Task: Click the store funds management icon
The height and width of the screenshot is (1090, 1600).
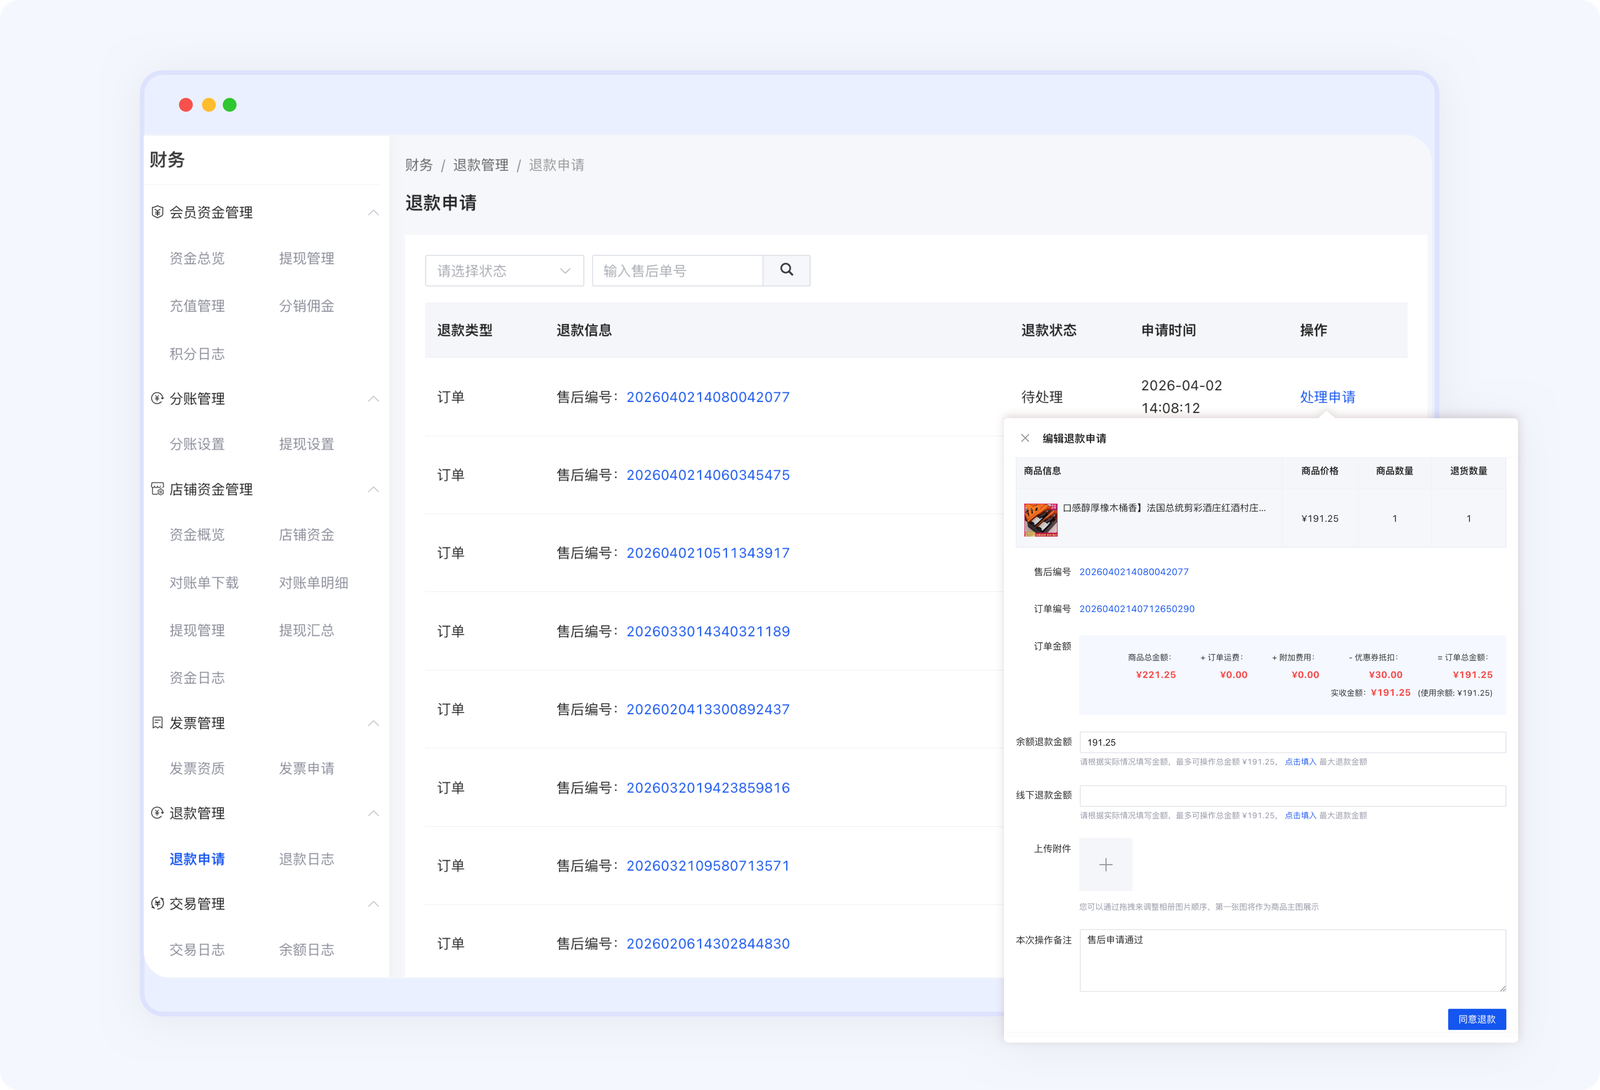Action: [x=157, y=489]
